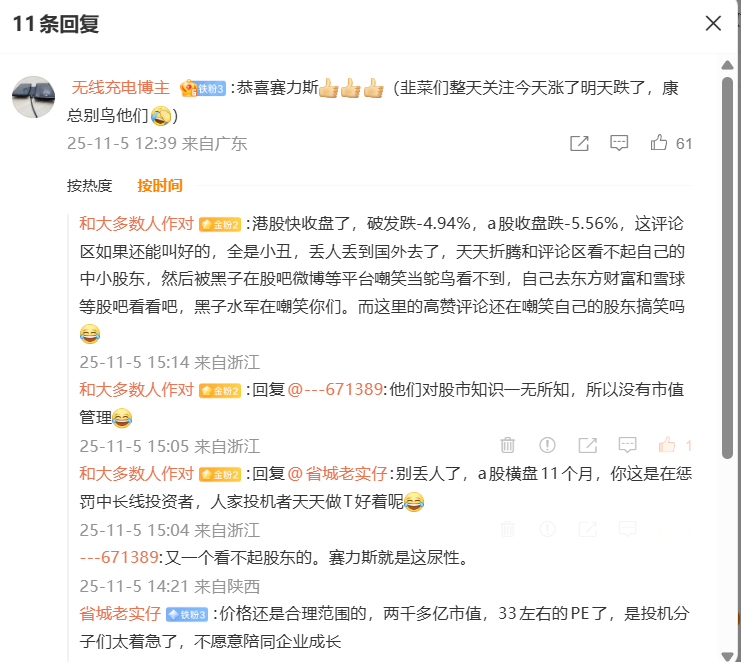Report the 15:05 reply with exclamation icon

547,445
